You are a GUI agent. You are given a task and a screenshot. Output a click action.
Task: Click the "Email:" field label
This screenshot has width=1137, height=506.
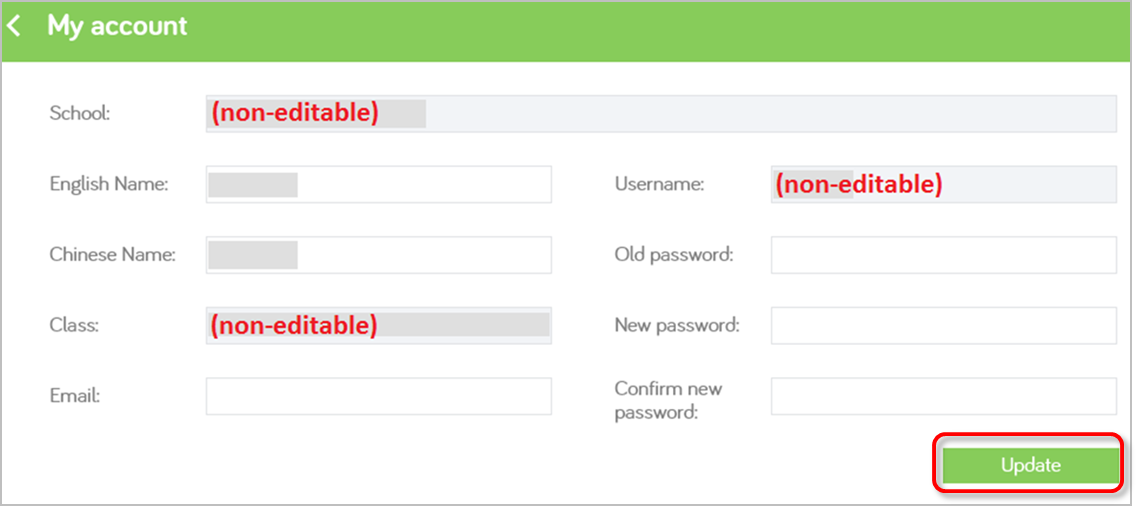[75, 396]
